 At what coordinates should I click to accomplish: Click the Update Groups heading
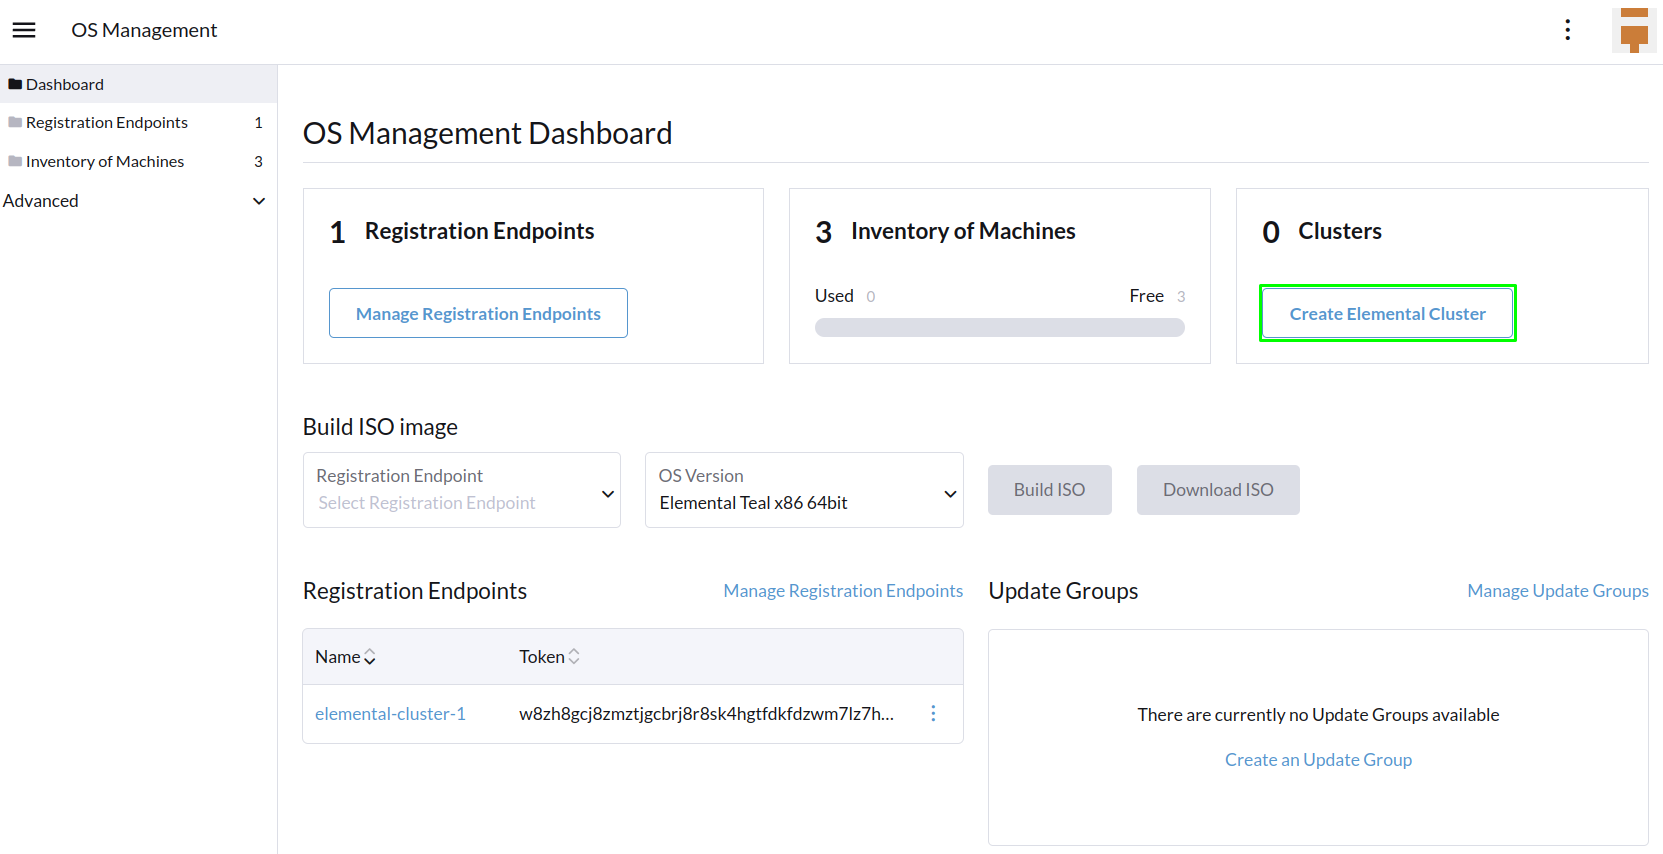coord(1063,591)
